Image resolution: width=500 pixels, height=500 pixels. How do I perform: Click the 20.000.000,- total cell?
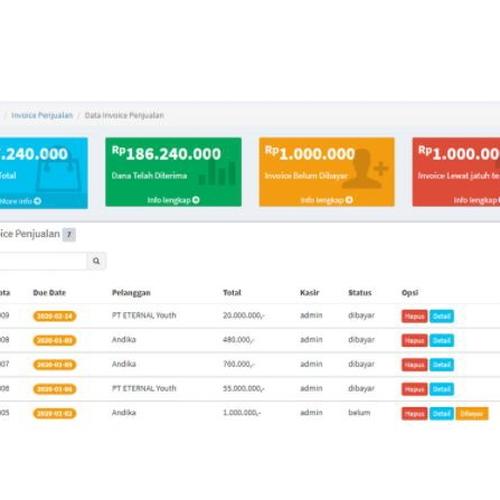[x=244, y=315]
